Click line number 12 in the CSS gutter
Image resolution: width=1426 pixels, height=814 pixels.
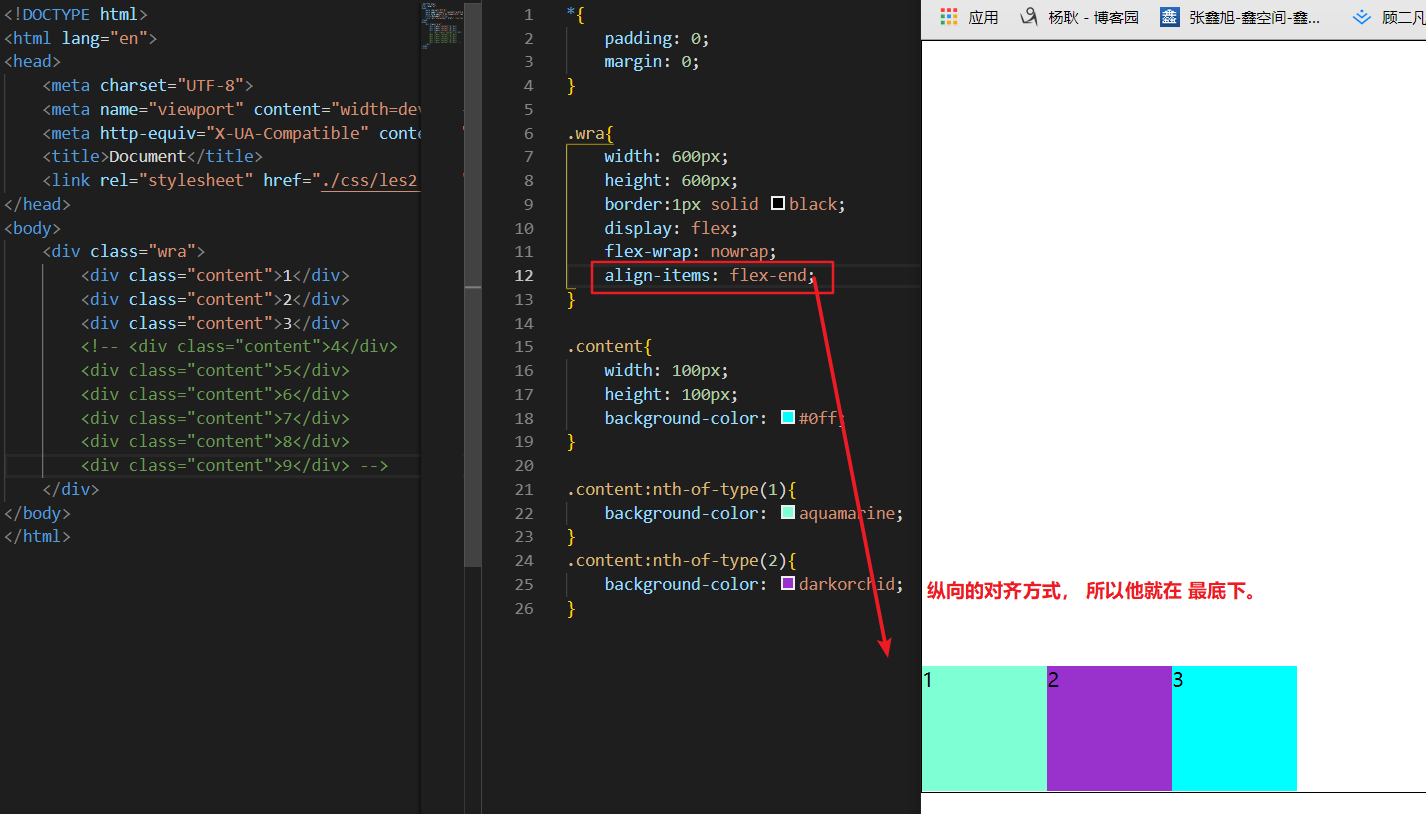point(524,275)
